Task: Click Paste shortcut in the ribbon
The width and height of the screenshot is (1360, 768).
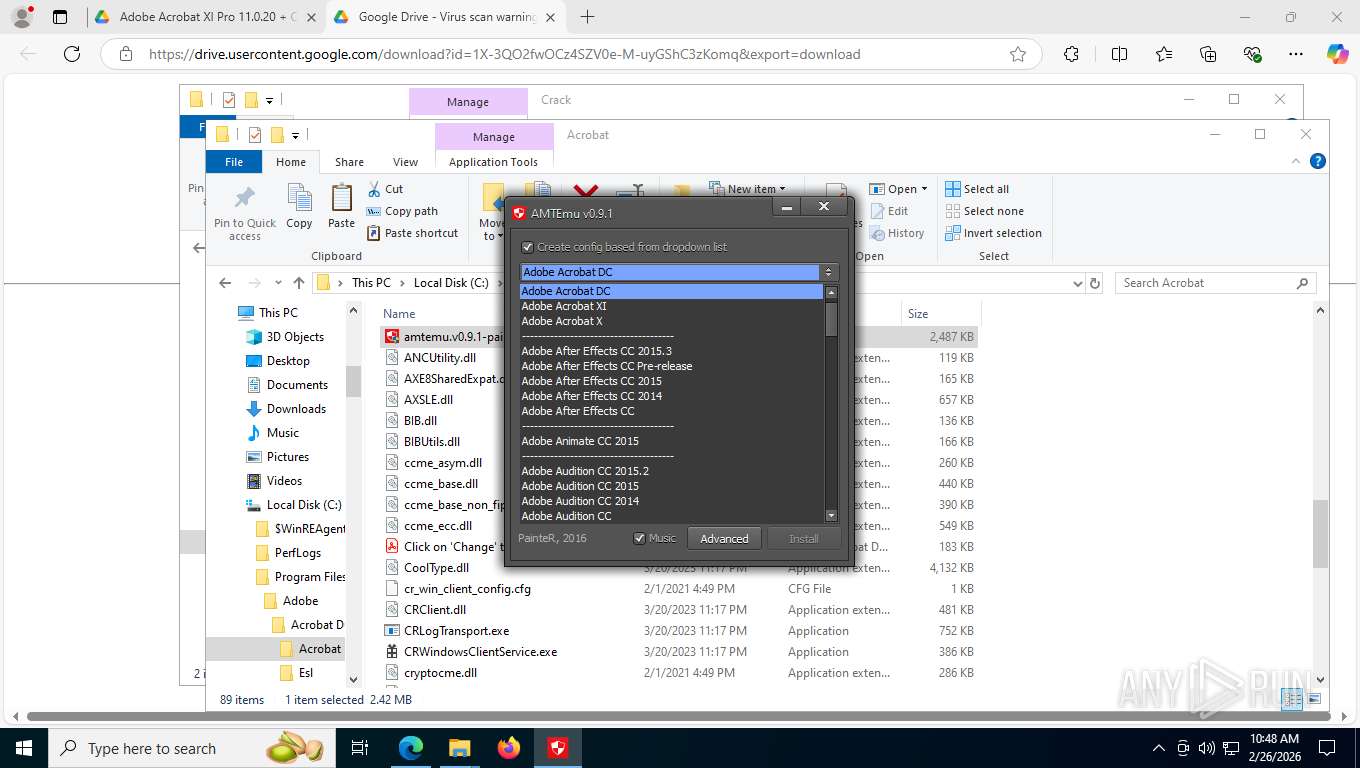Action: coord(412,233)
